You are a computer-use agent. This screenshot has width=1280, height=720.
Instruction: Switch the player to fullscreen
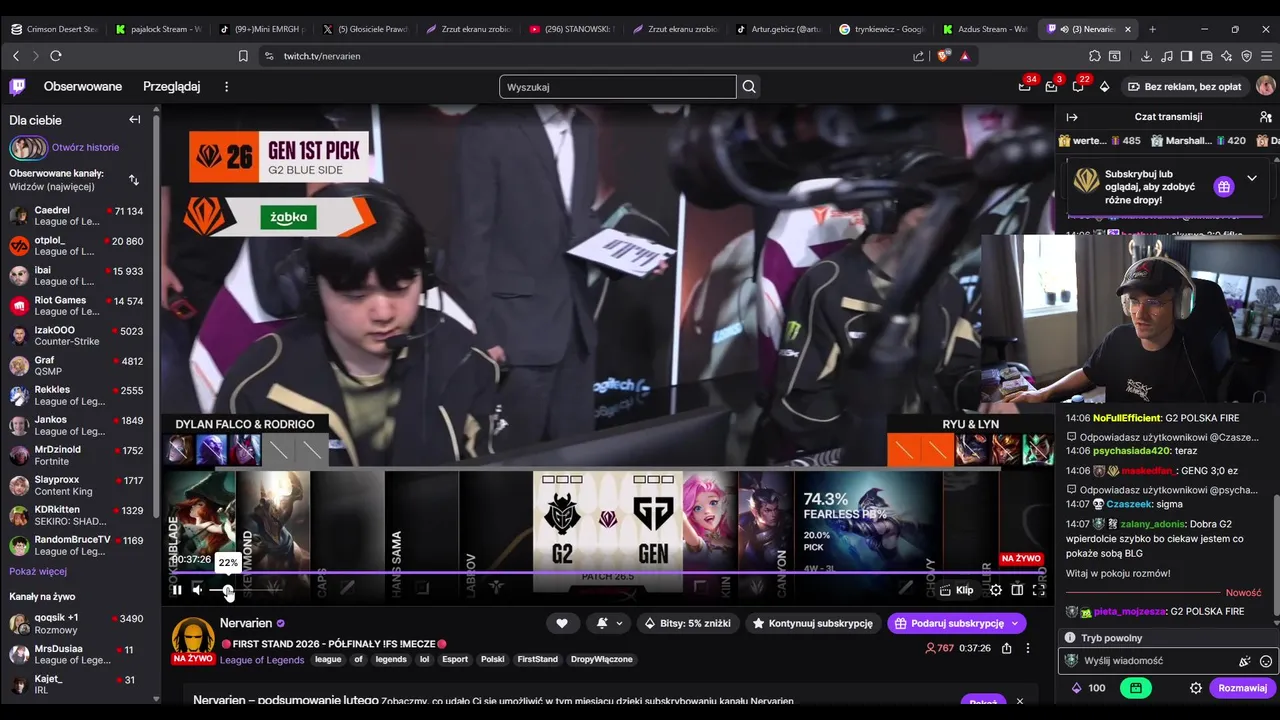coord(1039,590)
